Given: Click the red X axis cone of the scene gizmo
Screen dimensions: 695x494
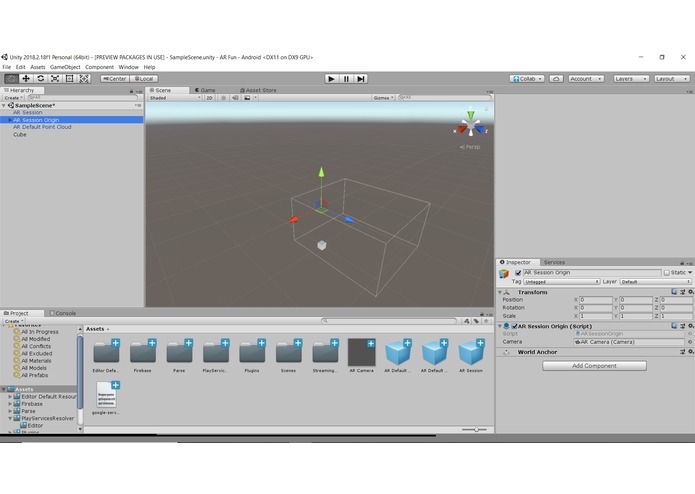Looking at the screenshot, I should [x=461, y=129].
